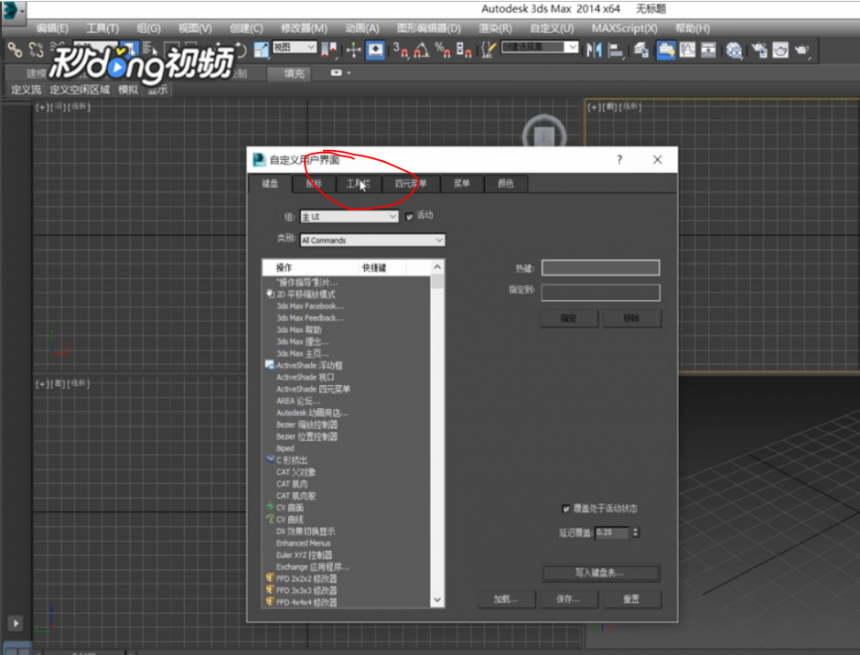
Task: Open the Render Setup icon
Action: [759, 50]
